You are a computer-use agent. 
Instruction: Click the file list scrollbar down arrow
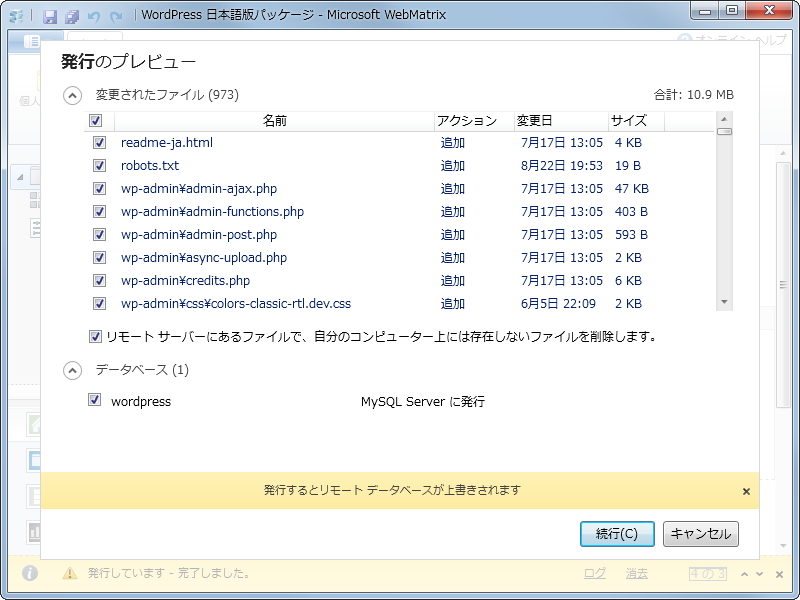pyautogui.click(x=723, y=302)
